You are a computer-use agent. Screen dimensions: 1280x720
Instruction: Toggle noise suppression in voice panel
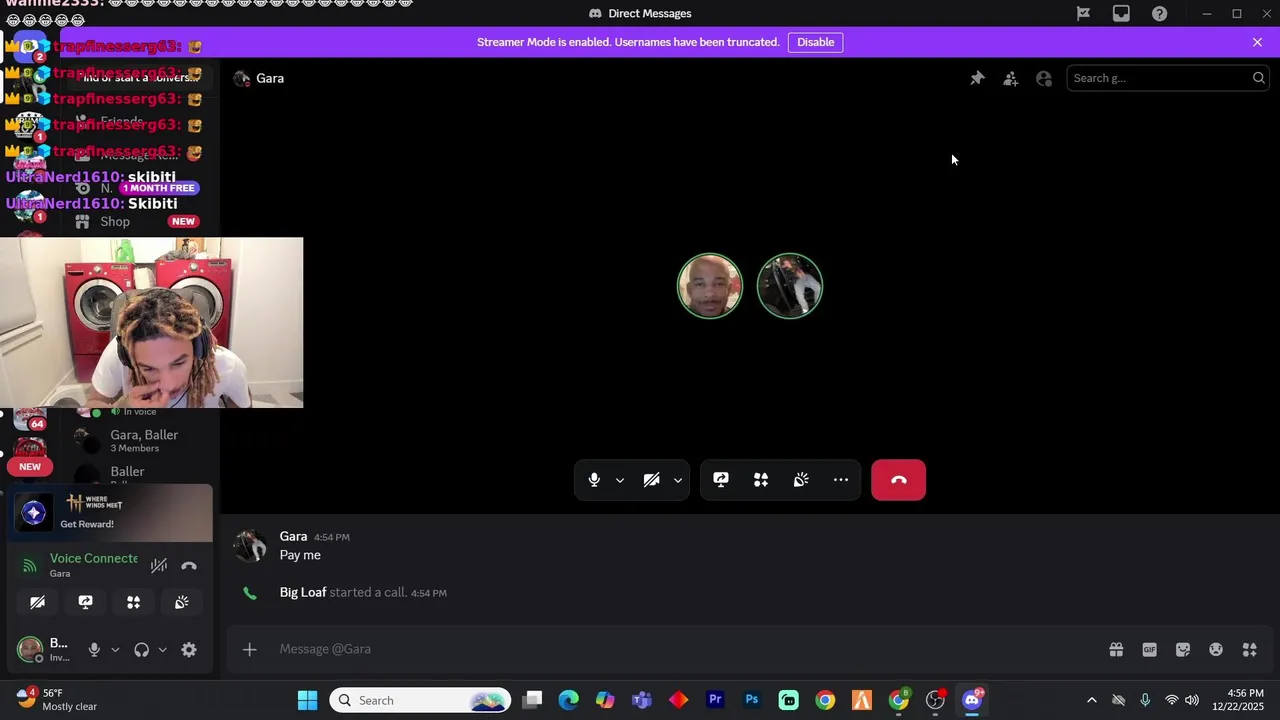click(159, 566)
